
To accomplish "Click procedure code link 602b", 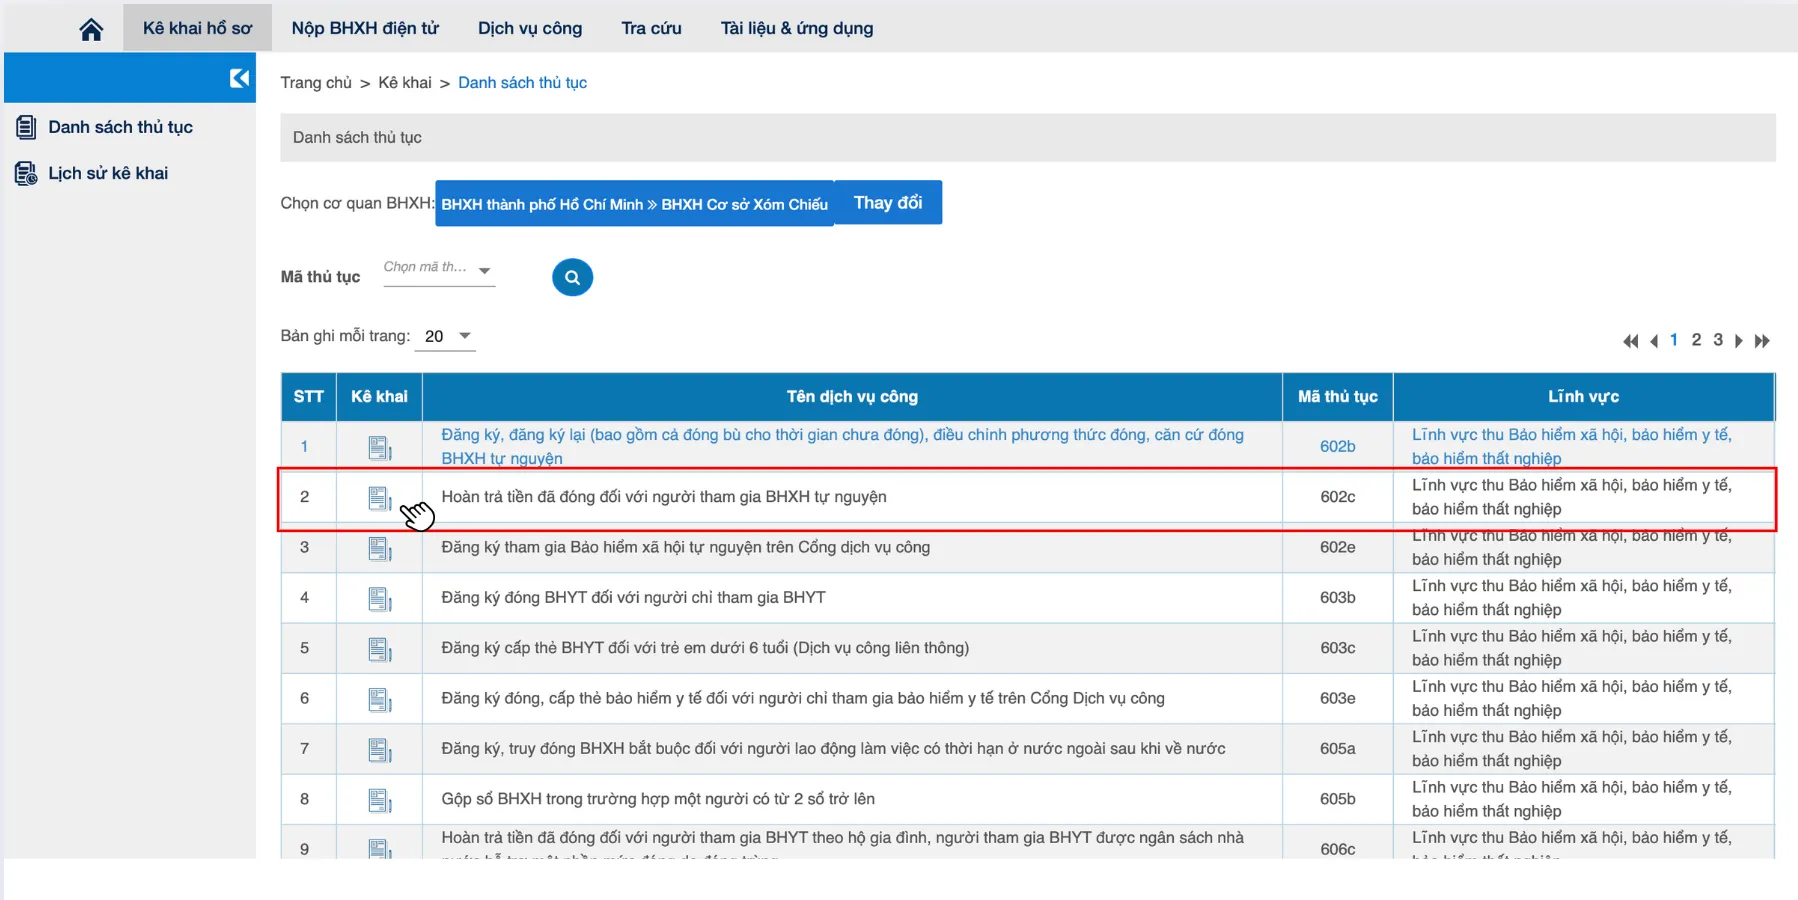I will [1337, 446].
